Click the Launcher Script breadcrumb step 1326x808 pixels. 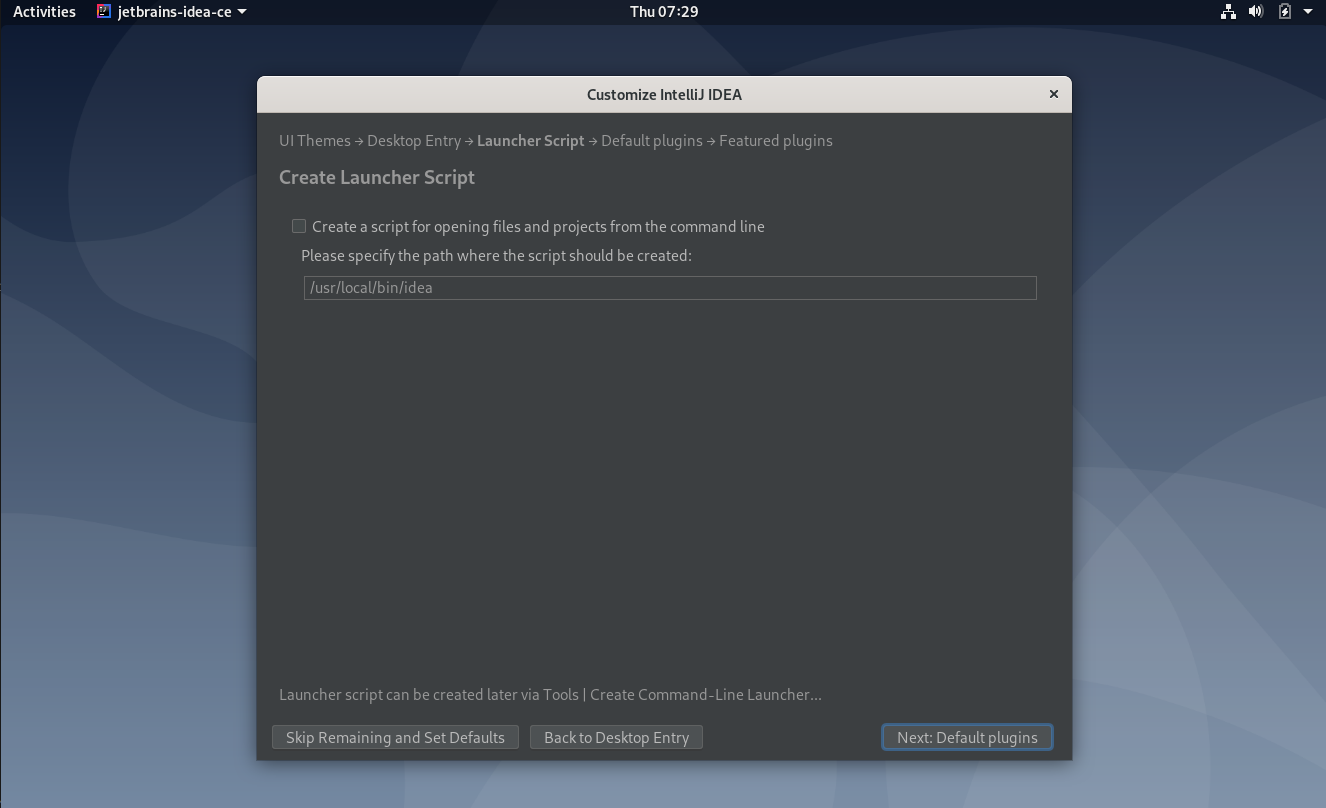pyautogui.click(x=531, y=141)
